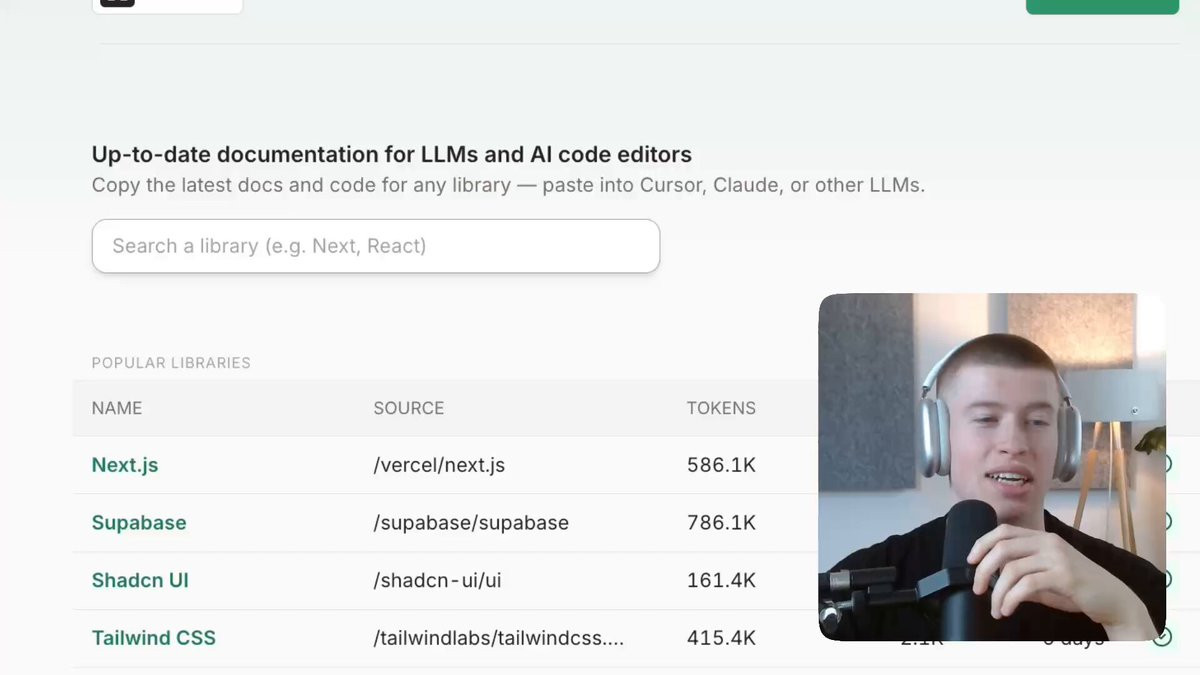The image size is (1200, 675).
Task: Click the webcam video overlay thumbnail
Action: coord(992,467)
